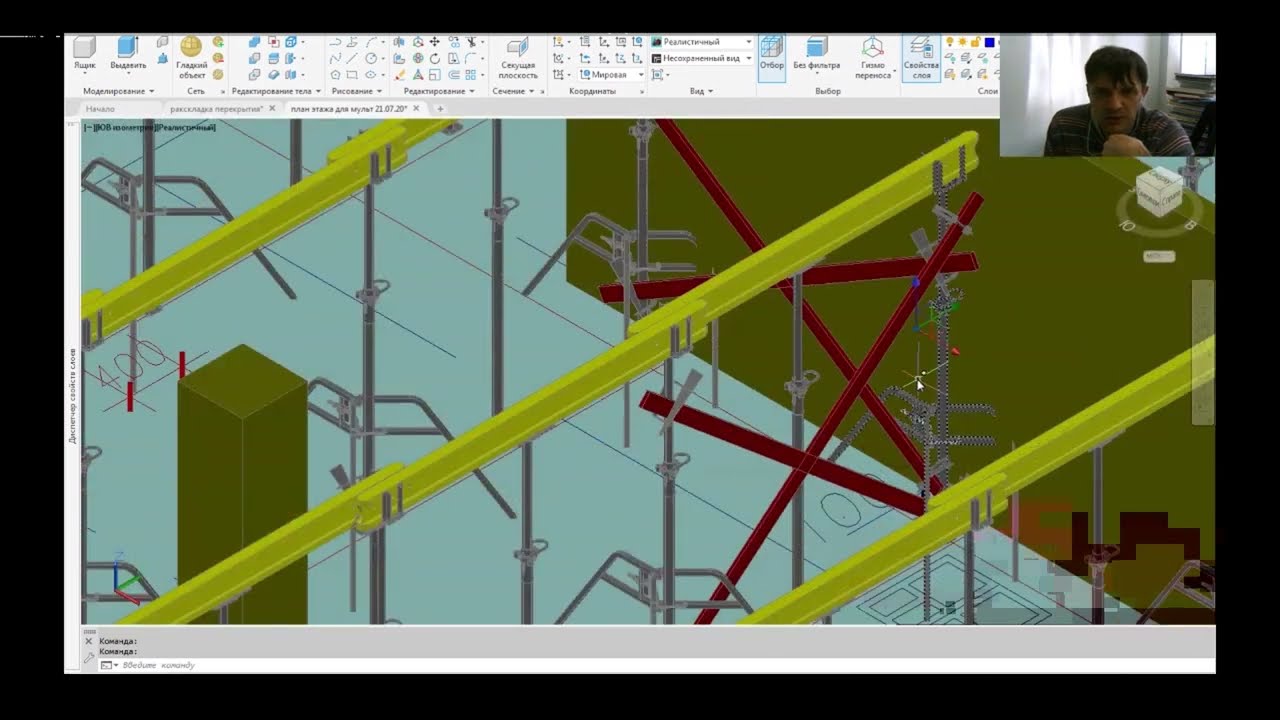Open the Гладкий объект mesh tool

tap(191, 58)
